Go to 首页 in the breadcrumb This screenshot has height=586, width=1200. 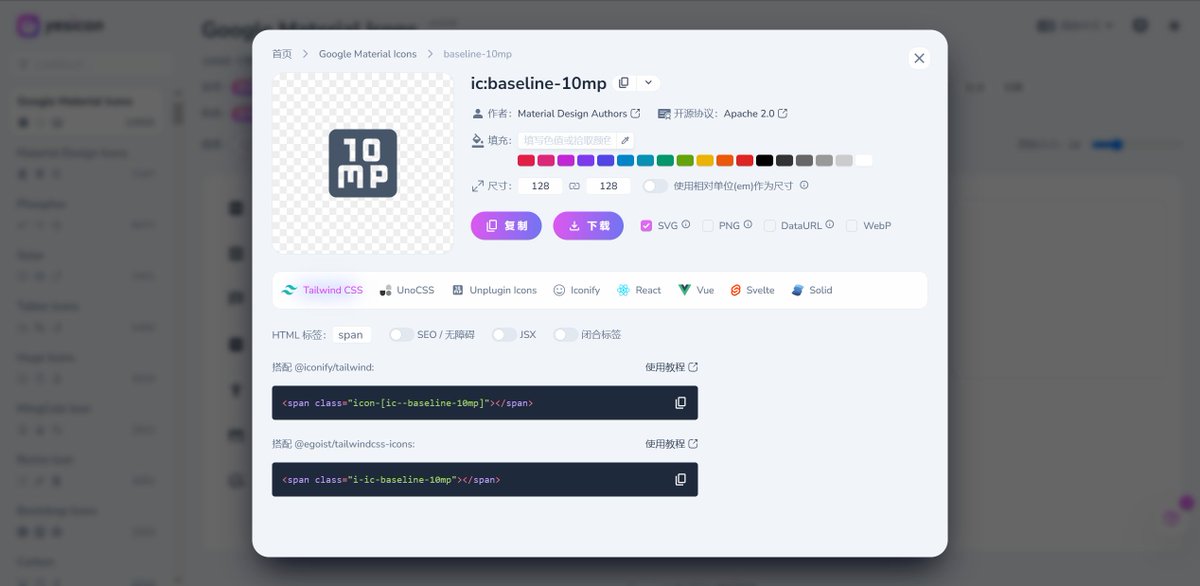[x=282, y=54]
